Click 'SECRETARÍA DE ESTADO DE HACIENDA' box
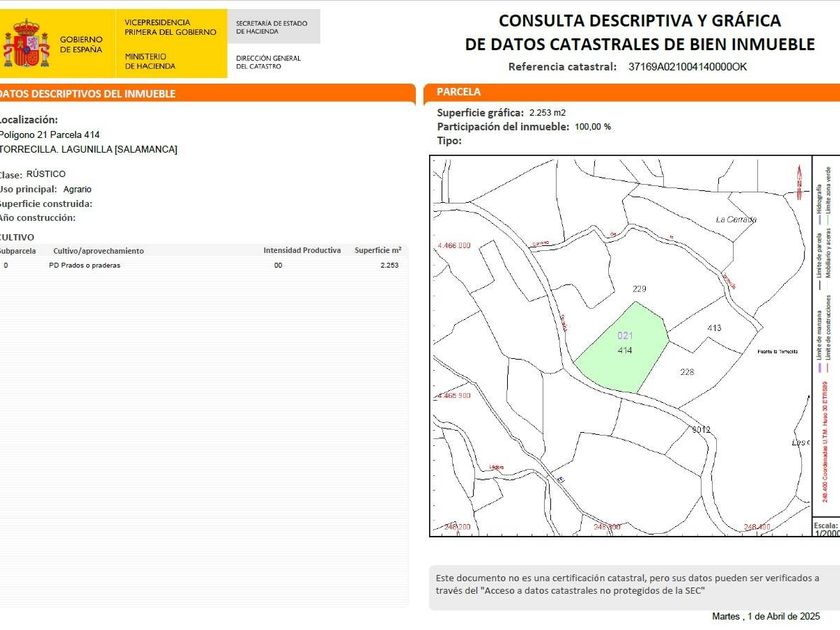This screenshot has width=840, height=630. [274, 27]
